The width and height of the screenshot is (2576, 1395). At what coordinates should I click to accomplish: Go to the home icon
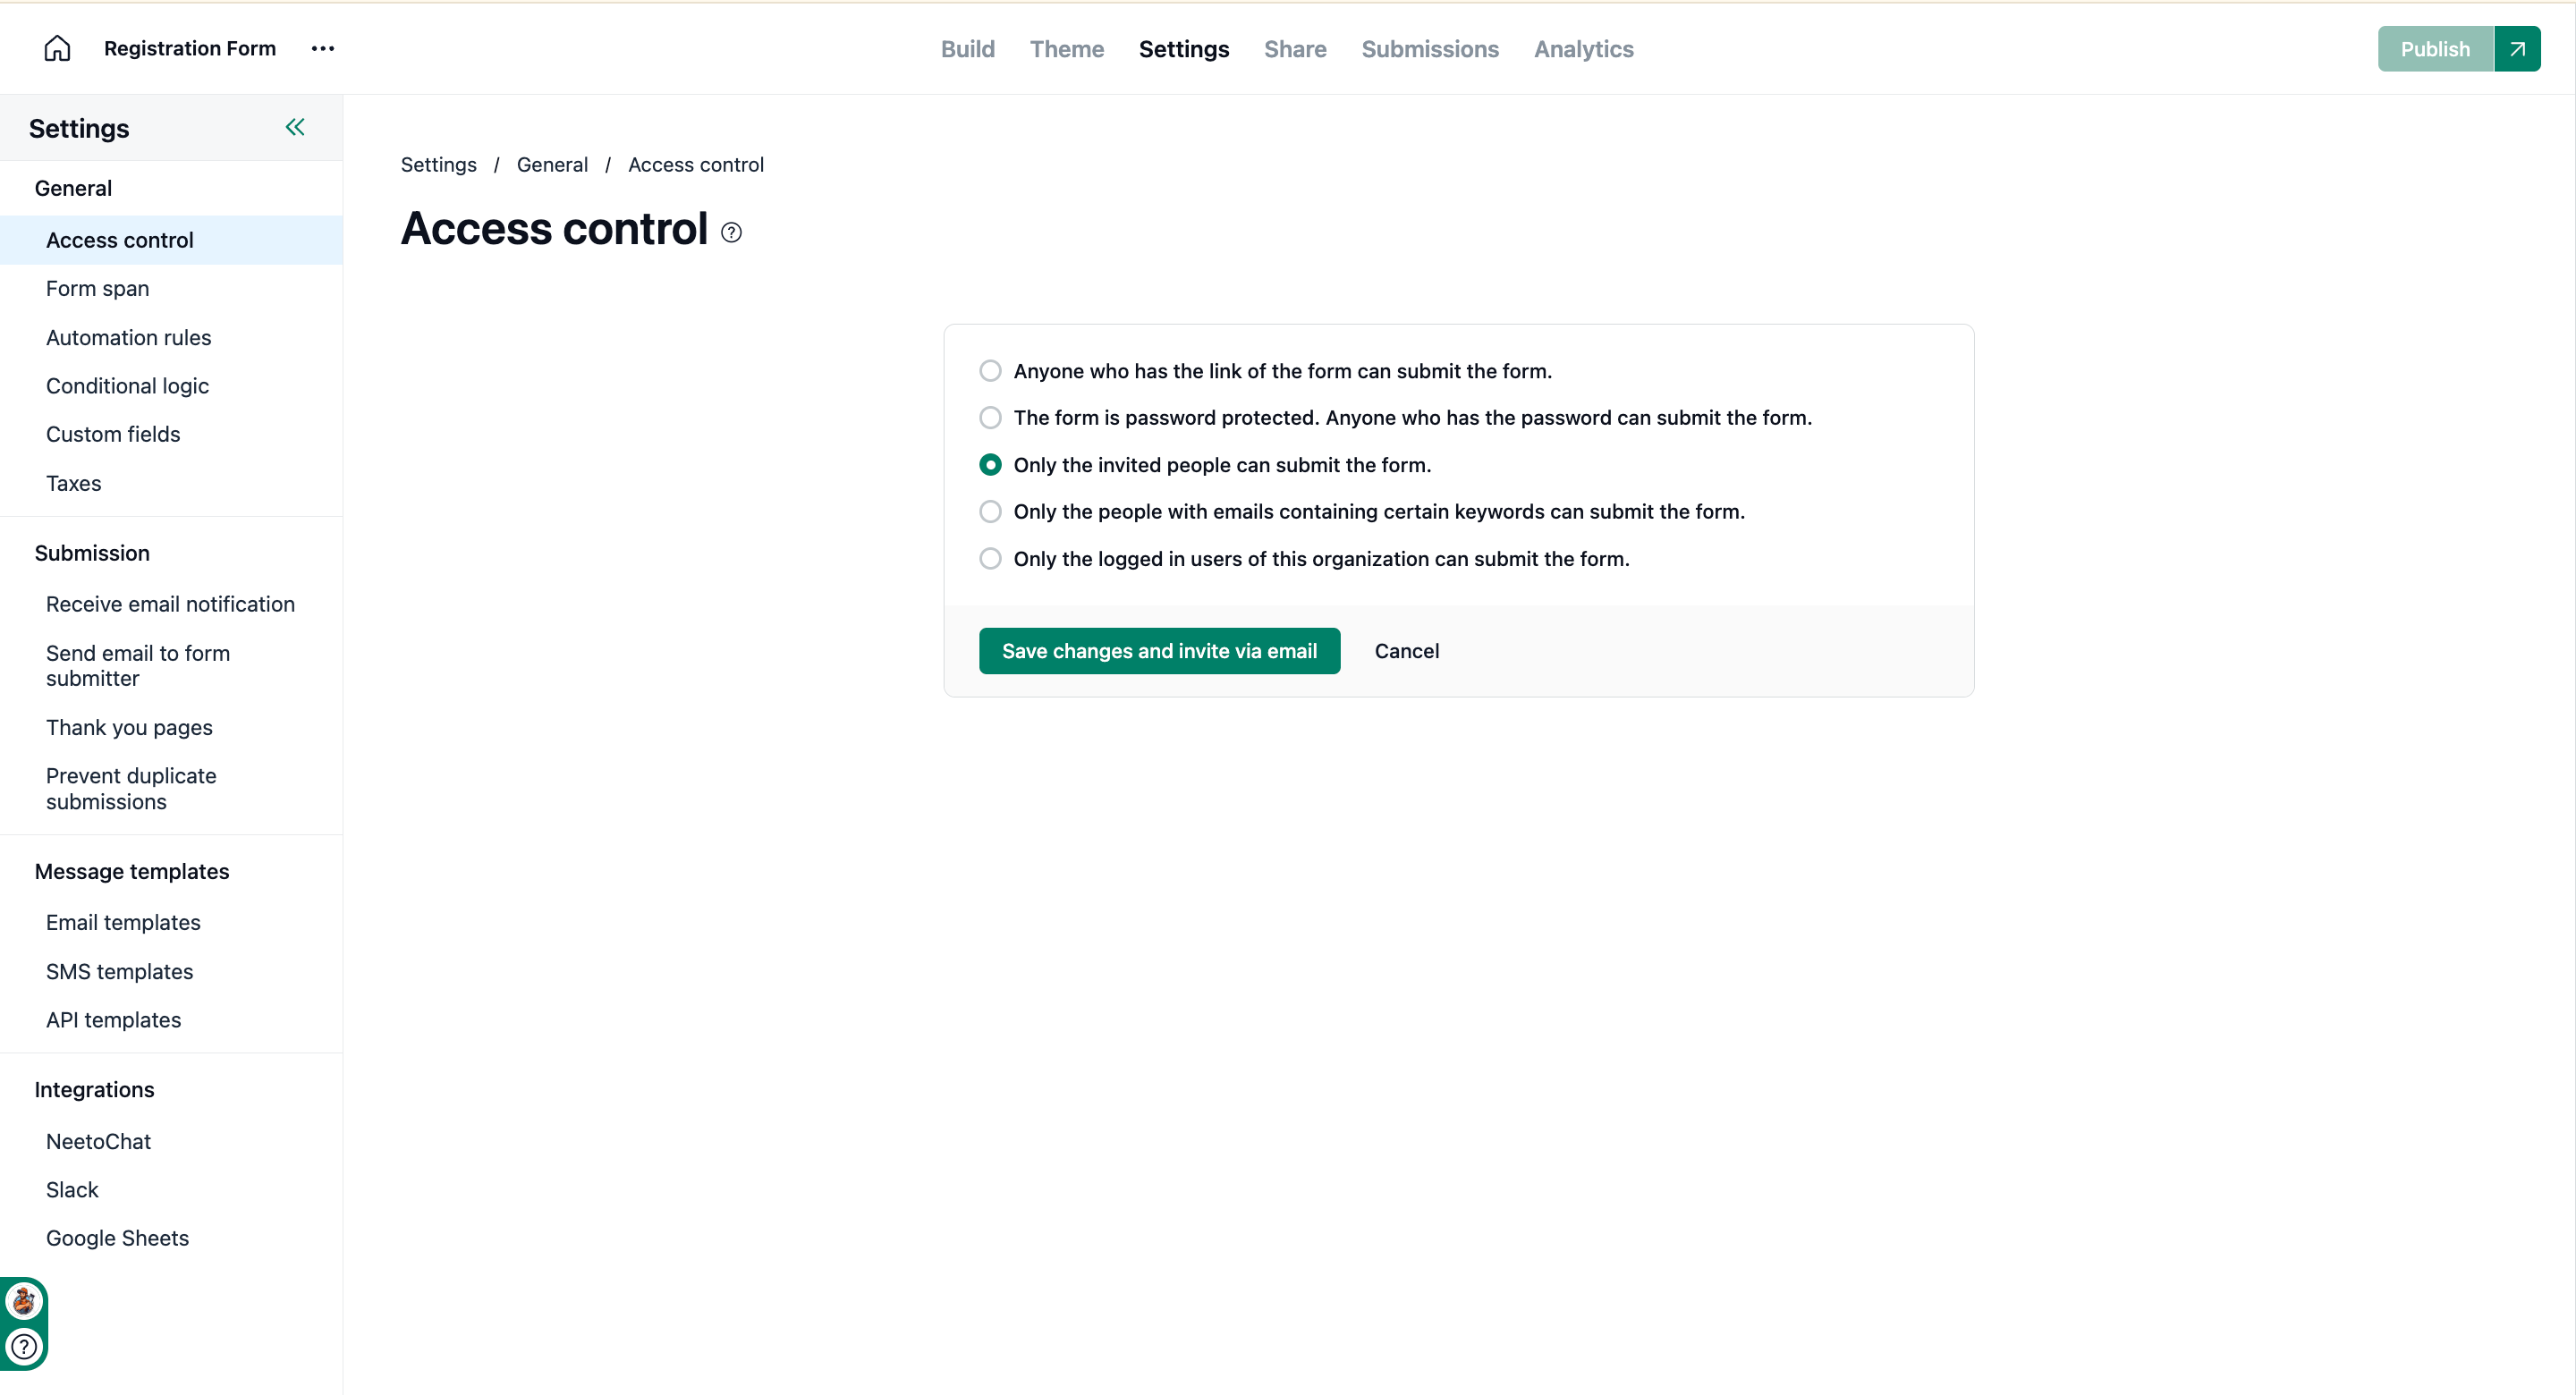click(57, 48)
